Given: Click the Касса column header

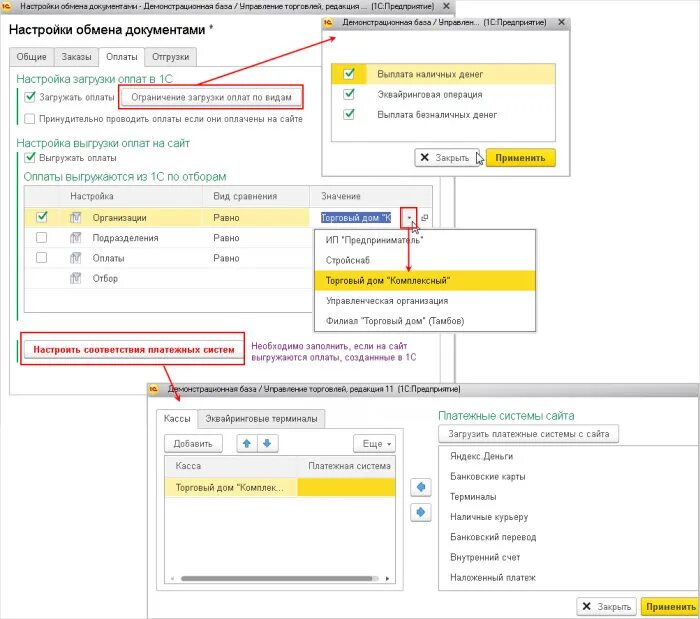Looking at the screenshot, I should pos(230,466).
